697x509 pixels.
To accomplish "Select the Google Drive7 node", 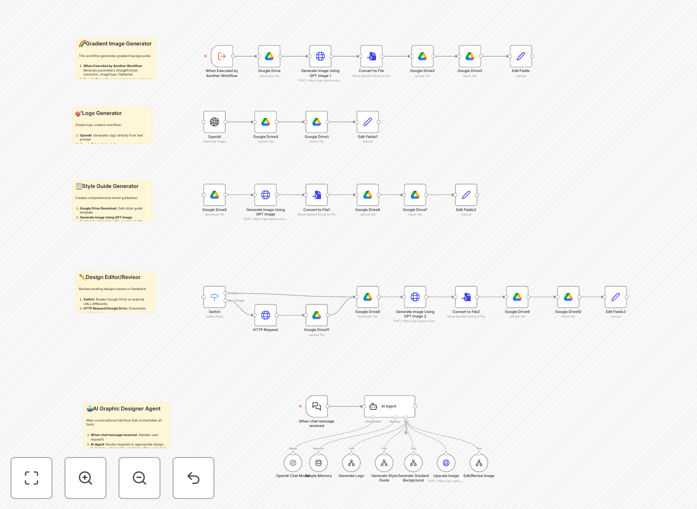I will (415, 195).
